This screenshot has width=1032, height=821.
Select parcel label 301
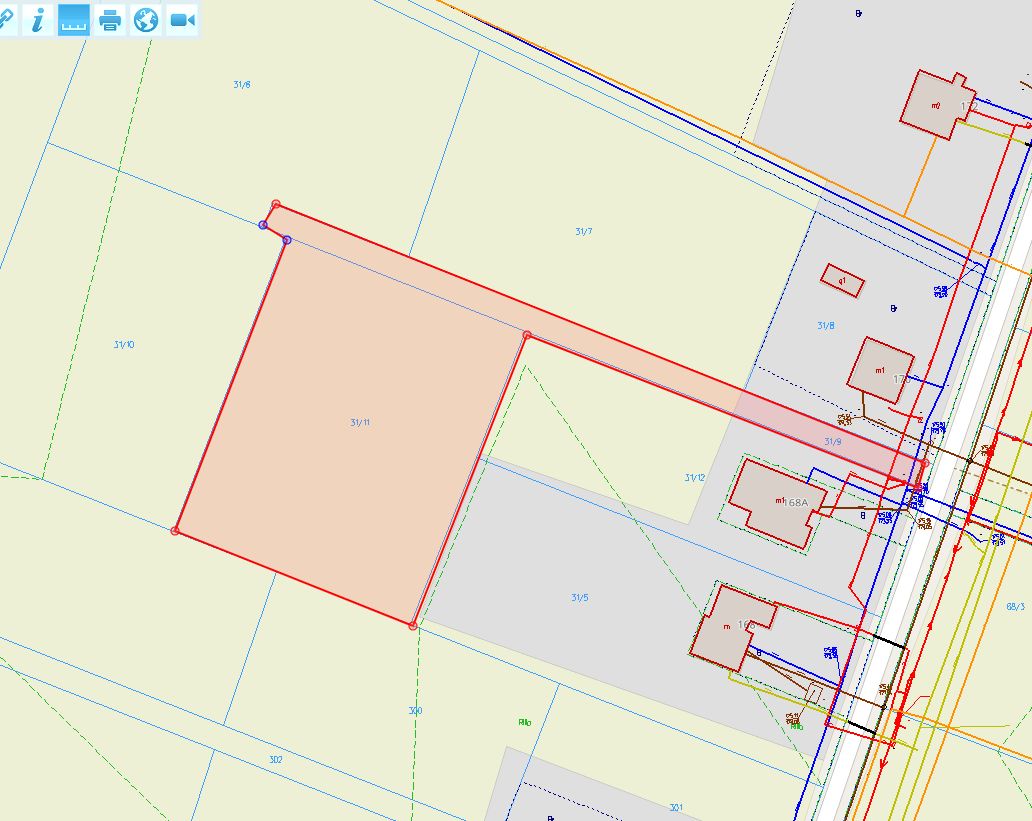point(676,807)
